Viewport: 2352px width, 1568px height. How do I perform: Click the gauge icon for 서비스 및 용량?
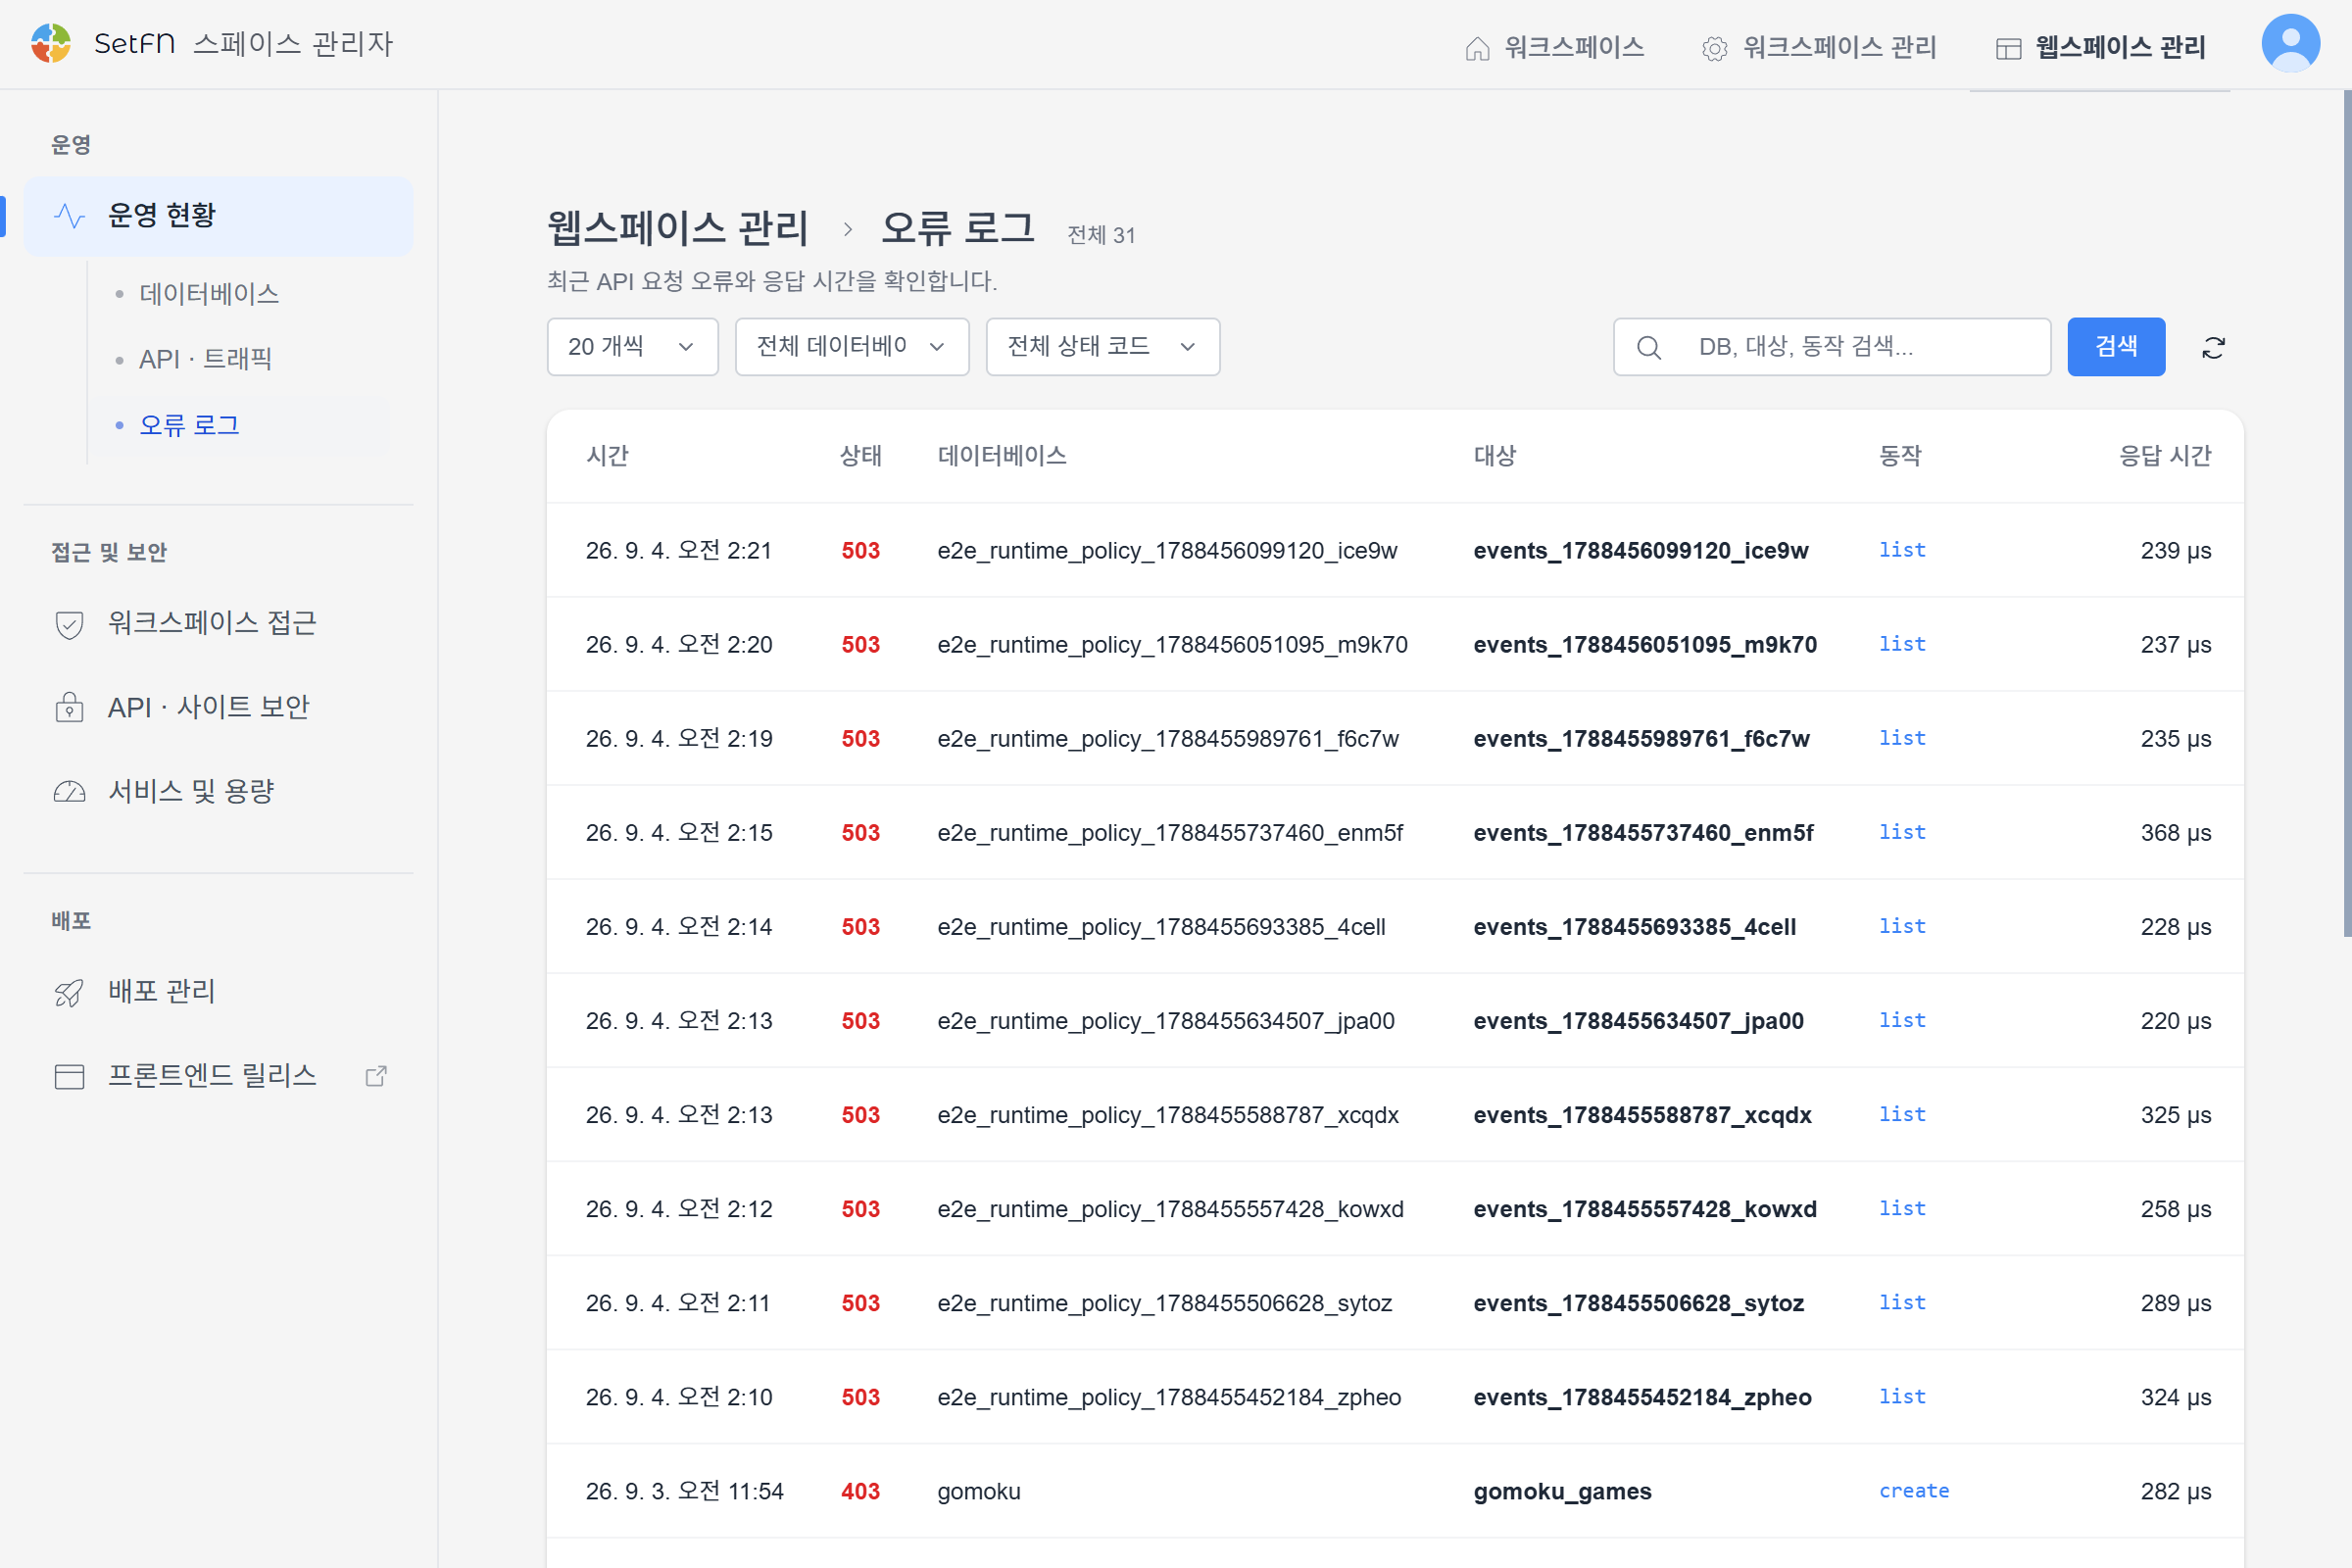point(69,792)
